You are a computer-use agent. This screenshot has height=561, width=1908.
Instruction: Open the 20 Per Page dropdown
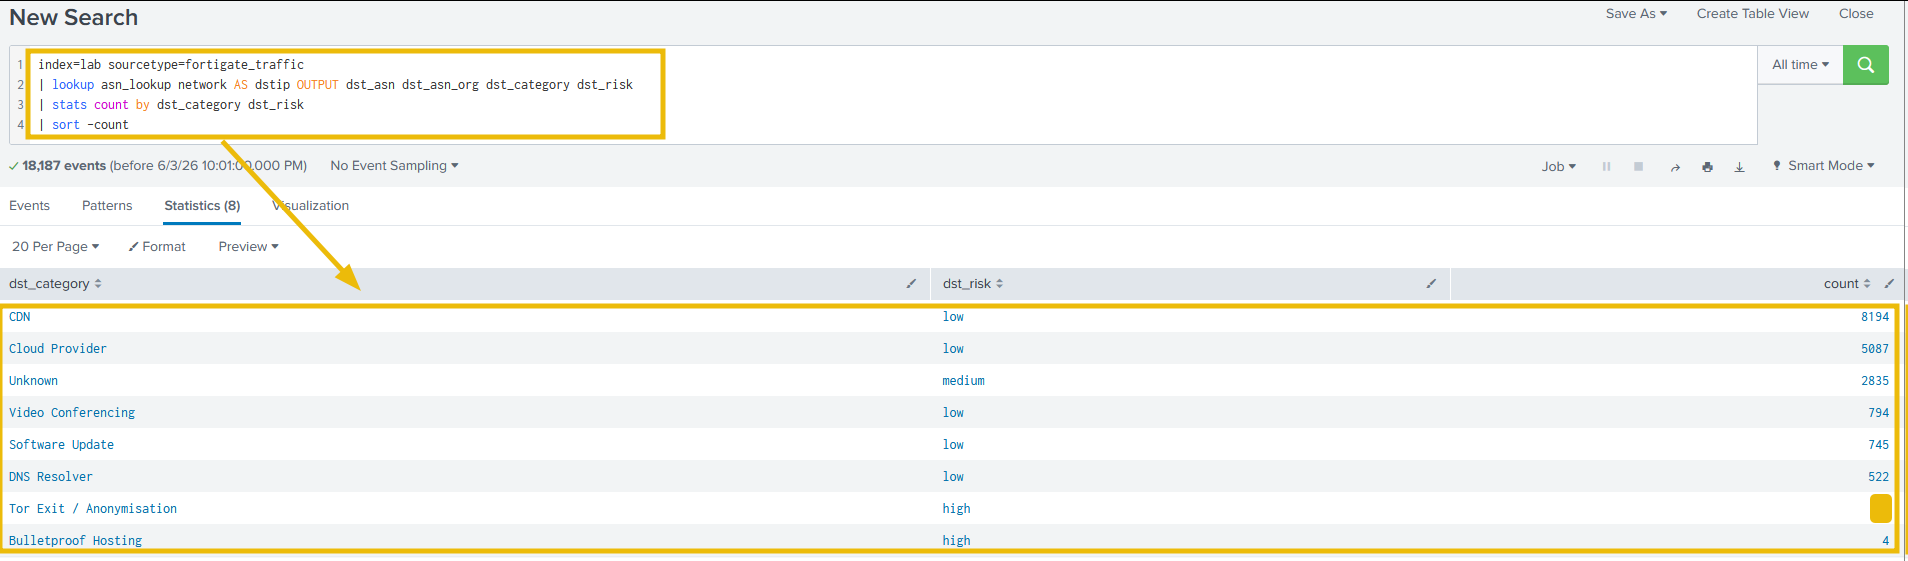[55, 247]
